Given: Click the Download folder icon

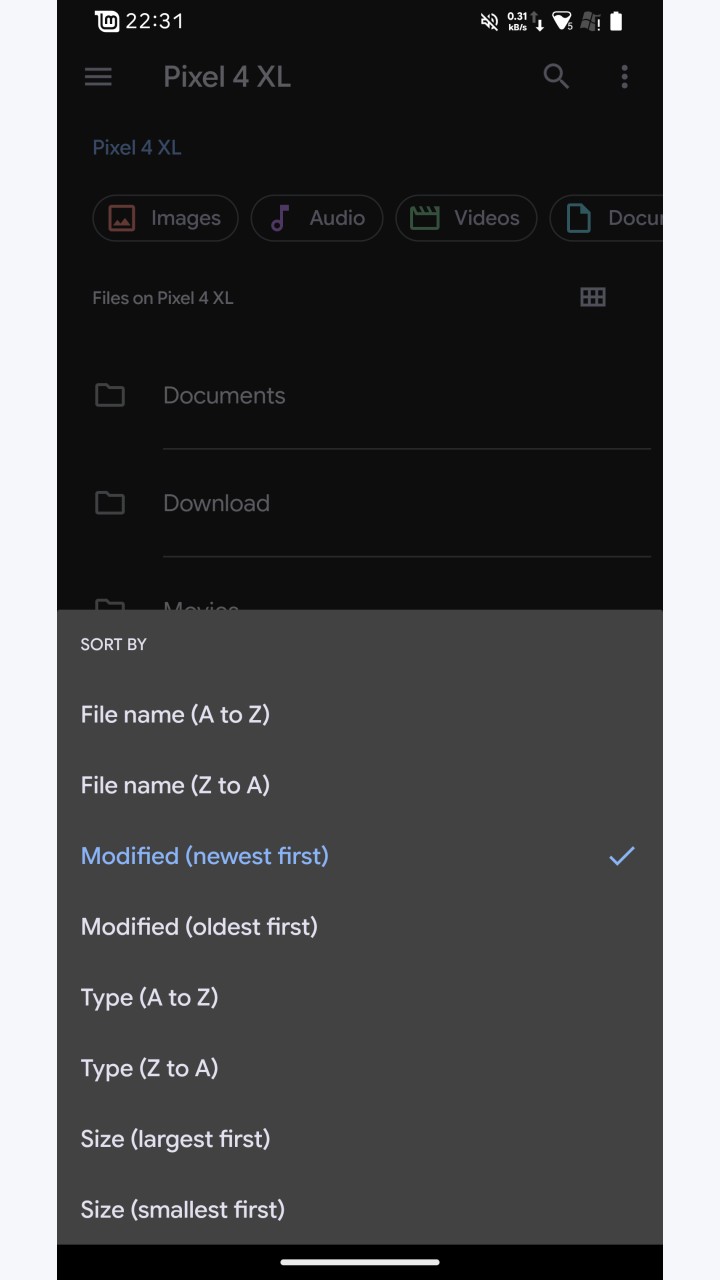Looking at the screenshot, I should pyautogui.click(x=110, y=503).
